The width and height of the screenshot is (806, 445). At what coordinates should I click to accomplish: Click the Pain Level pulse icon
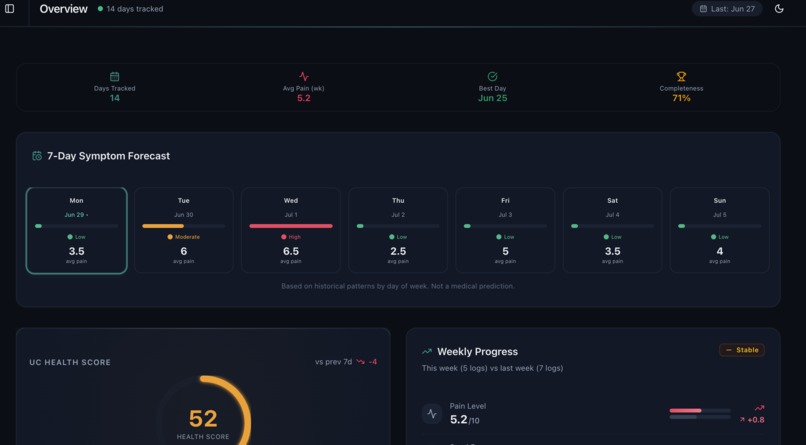pos(432,414)
